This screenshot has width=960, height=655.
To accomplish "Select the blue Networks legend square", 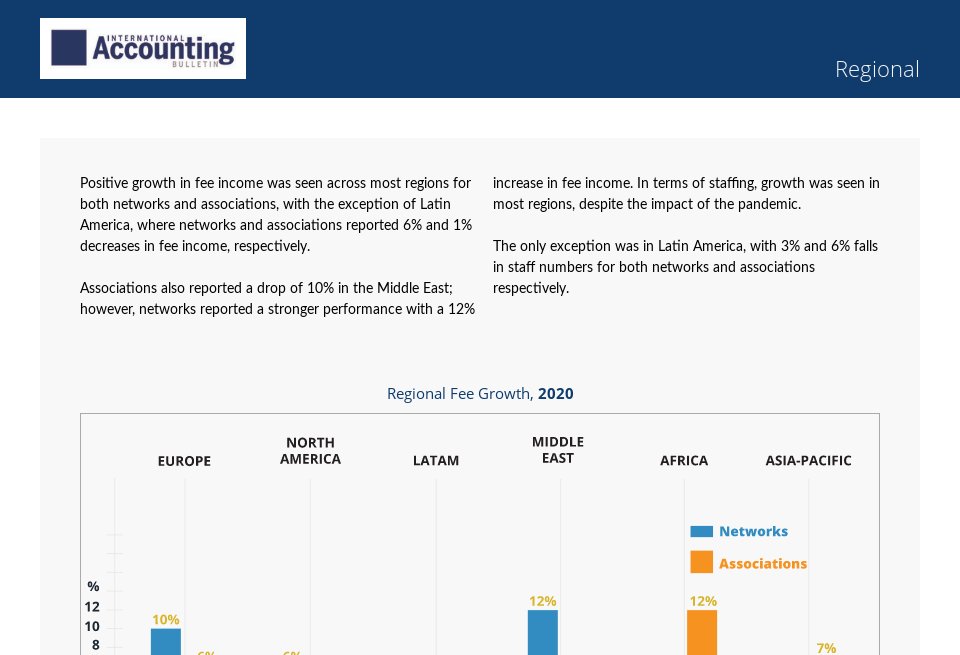I will coord(702,531).
